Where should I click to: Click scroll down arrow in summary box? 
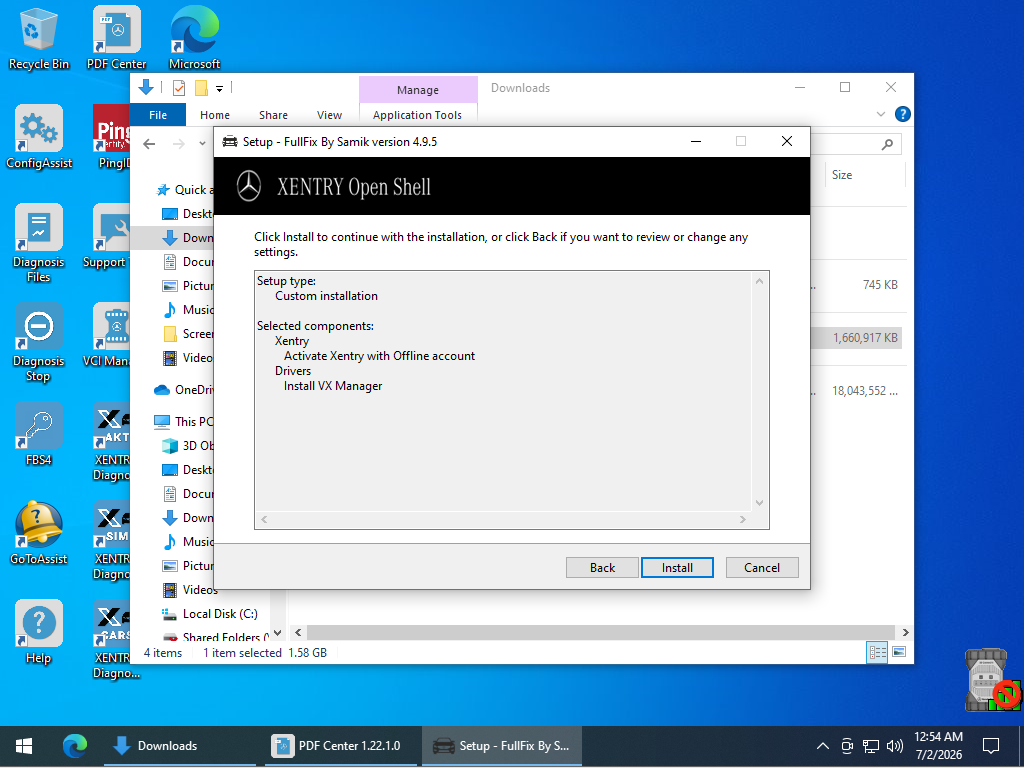coord(760,502)
